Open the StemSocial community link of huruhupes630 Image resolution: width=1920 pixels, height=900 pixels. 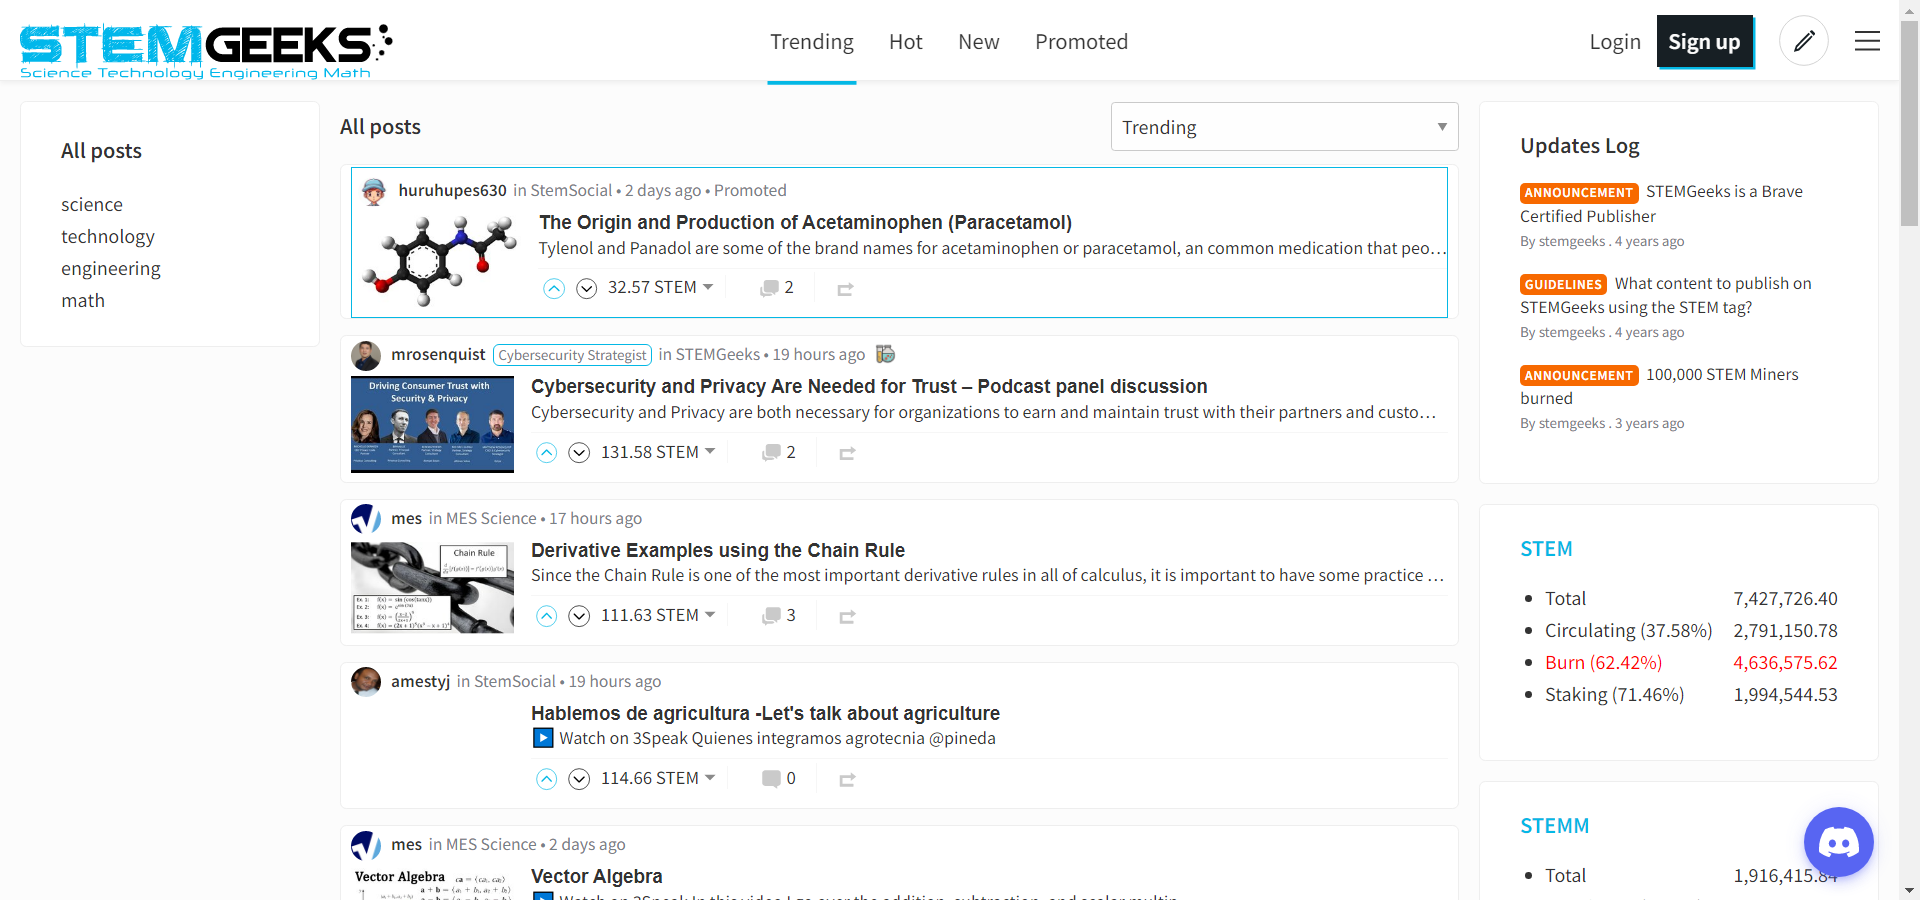pos(571,190)
